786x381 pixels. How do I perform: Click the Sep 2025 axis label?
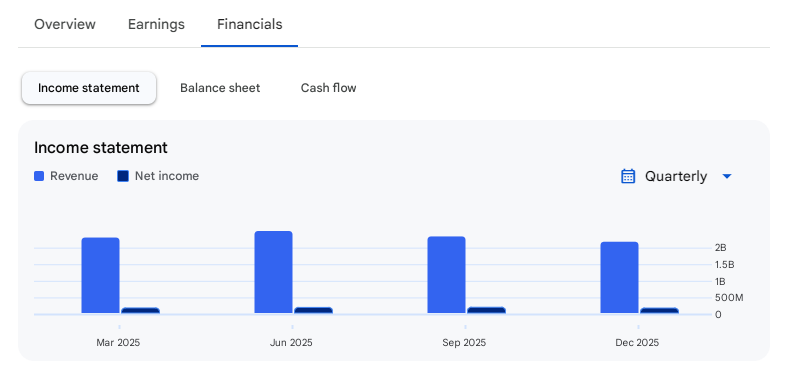coord(464,343)
